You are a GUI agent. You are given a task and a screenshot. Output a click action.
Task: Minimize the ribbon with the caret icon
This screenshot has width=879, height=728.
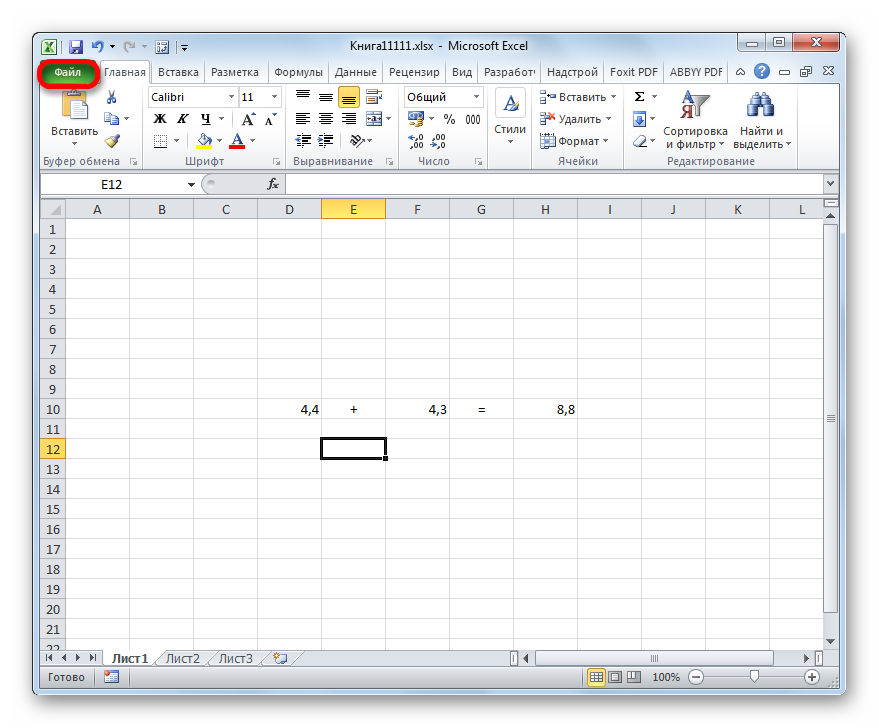pyautogui.click(x=741, y=72)
